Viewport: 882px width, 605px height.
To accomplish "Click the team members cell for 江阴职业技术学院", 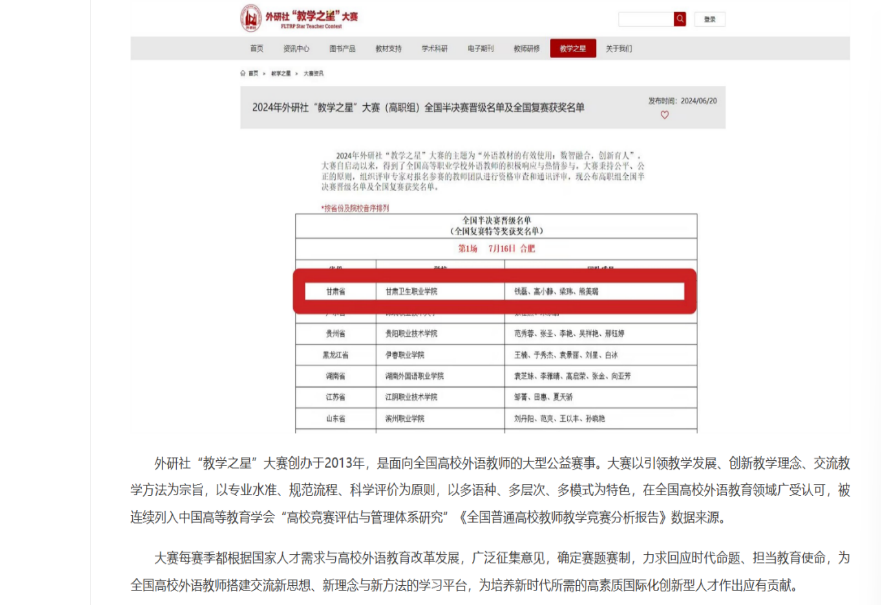I will tap(601, 397).
